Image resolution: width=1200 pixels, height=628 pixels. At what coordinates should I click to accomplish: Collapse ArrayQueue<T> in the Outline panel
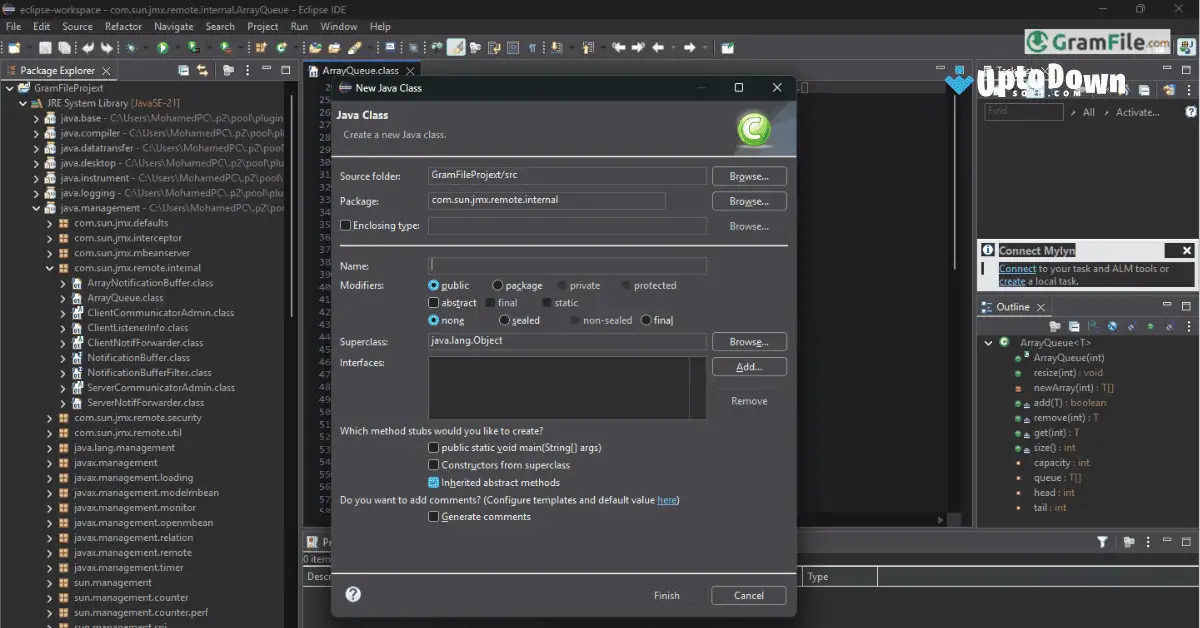(988, 342)
